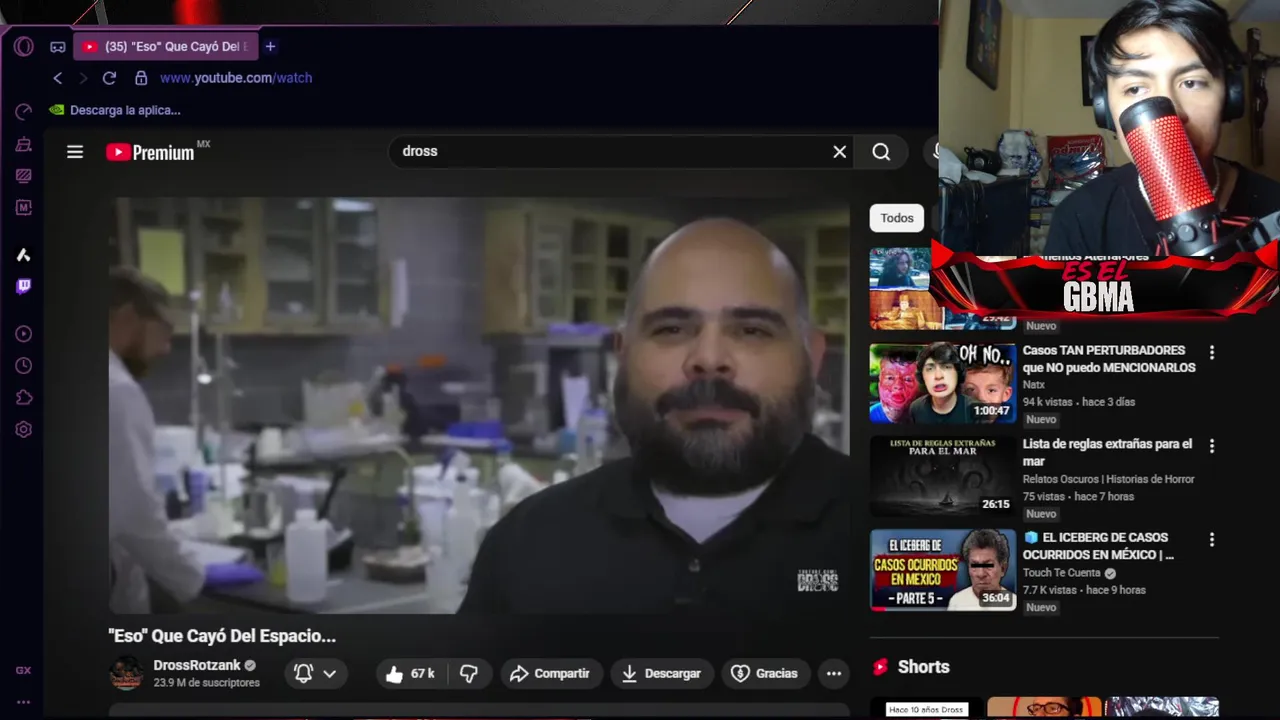Reload the YouTube page

[109, 78]
